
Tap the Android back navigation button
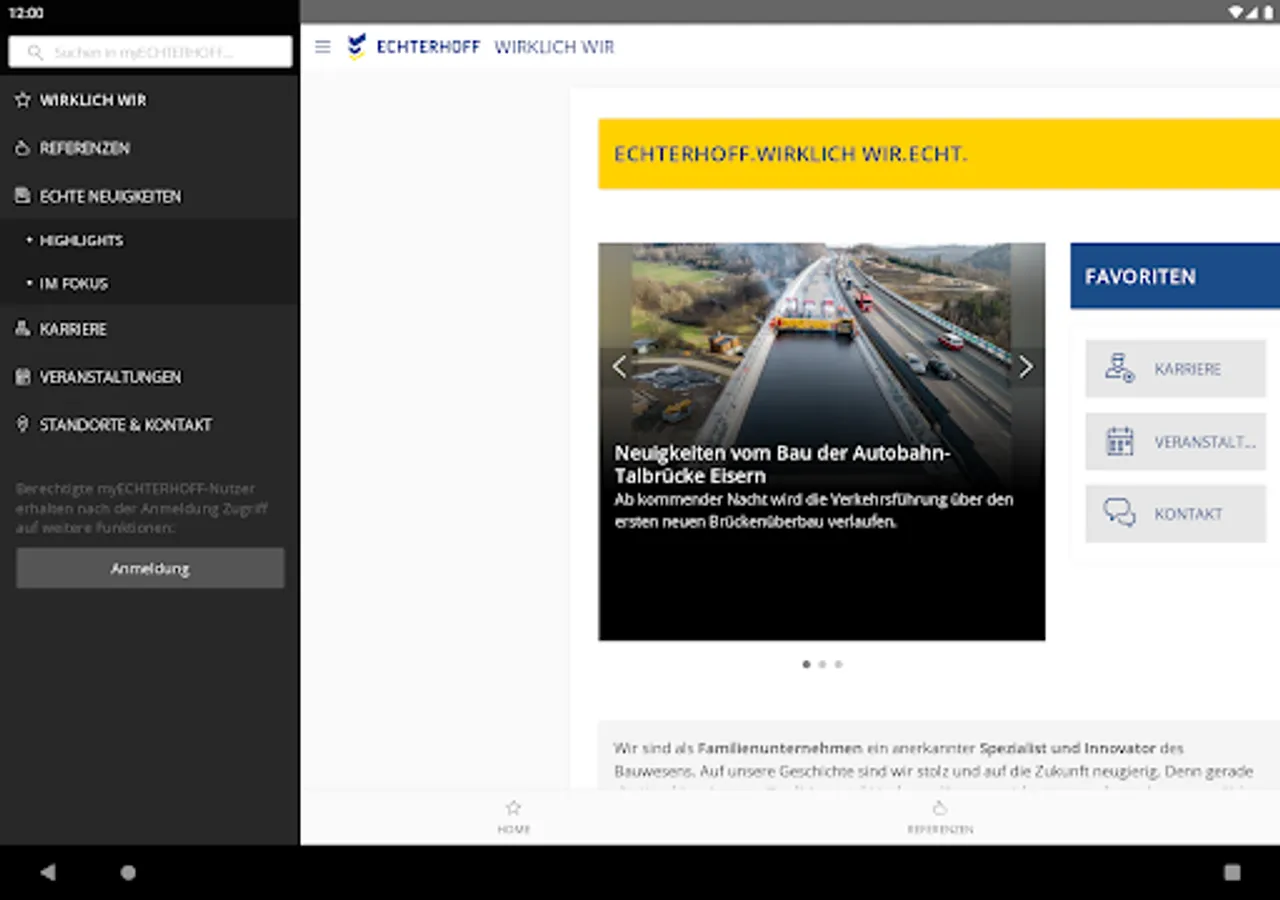coord(48,872)
